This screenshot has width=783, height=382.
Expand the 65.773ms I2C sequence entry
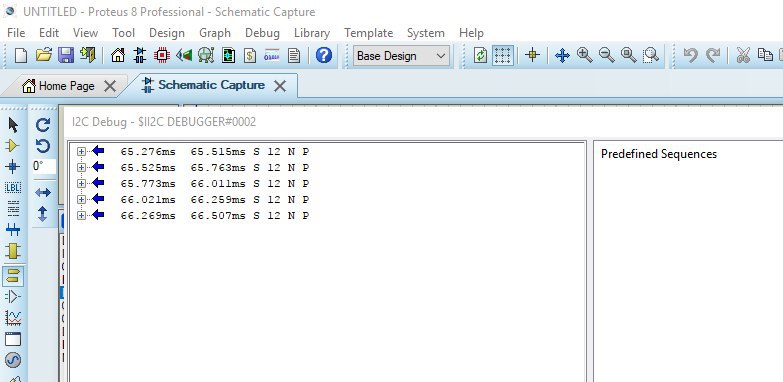coord(81,183)
